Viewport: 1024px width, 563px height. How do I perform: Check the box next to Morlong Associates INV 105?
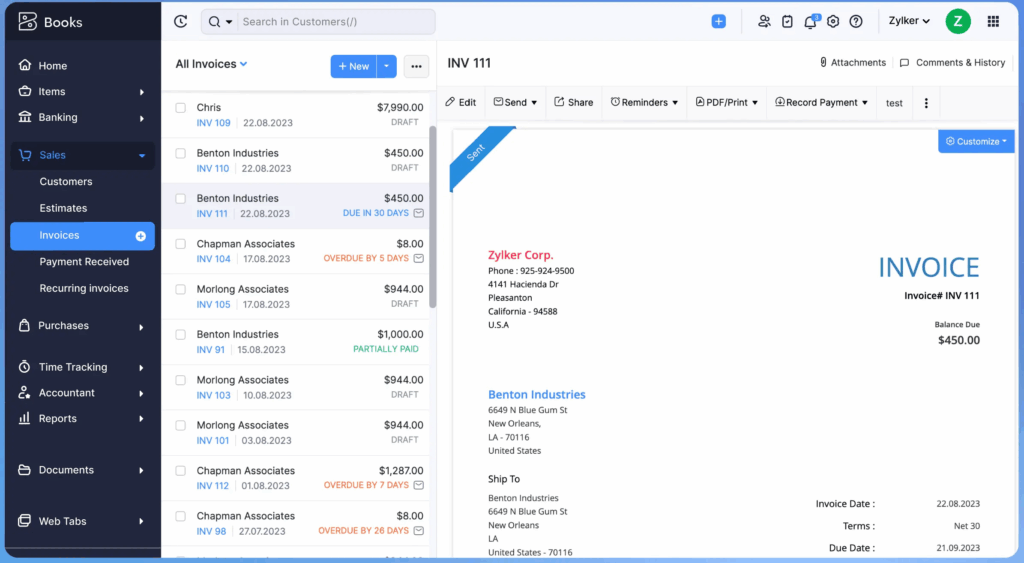tap(181, 289)
